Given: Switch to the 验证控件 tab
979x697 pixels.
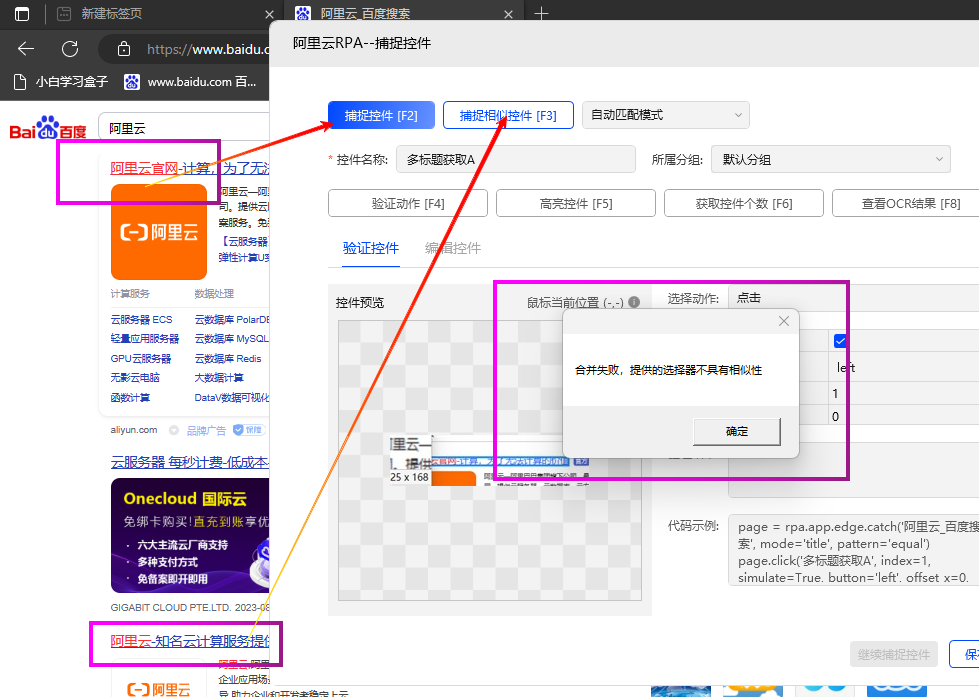Looking at the screenshot, I should pyautogui.click(x=371, y=248).
